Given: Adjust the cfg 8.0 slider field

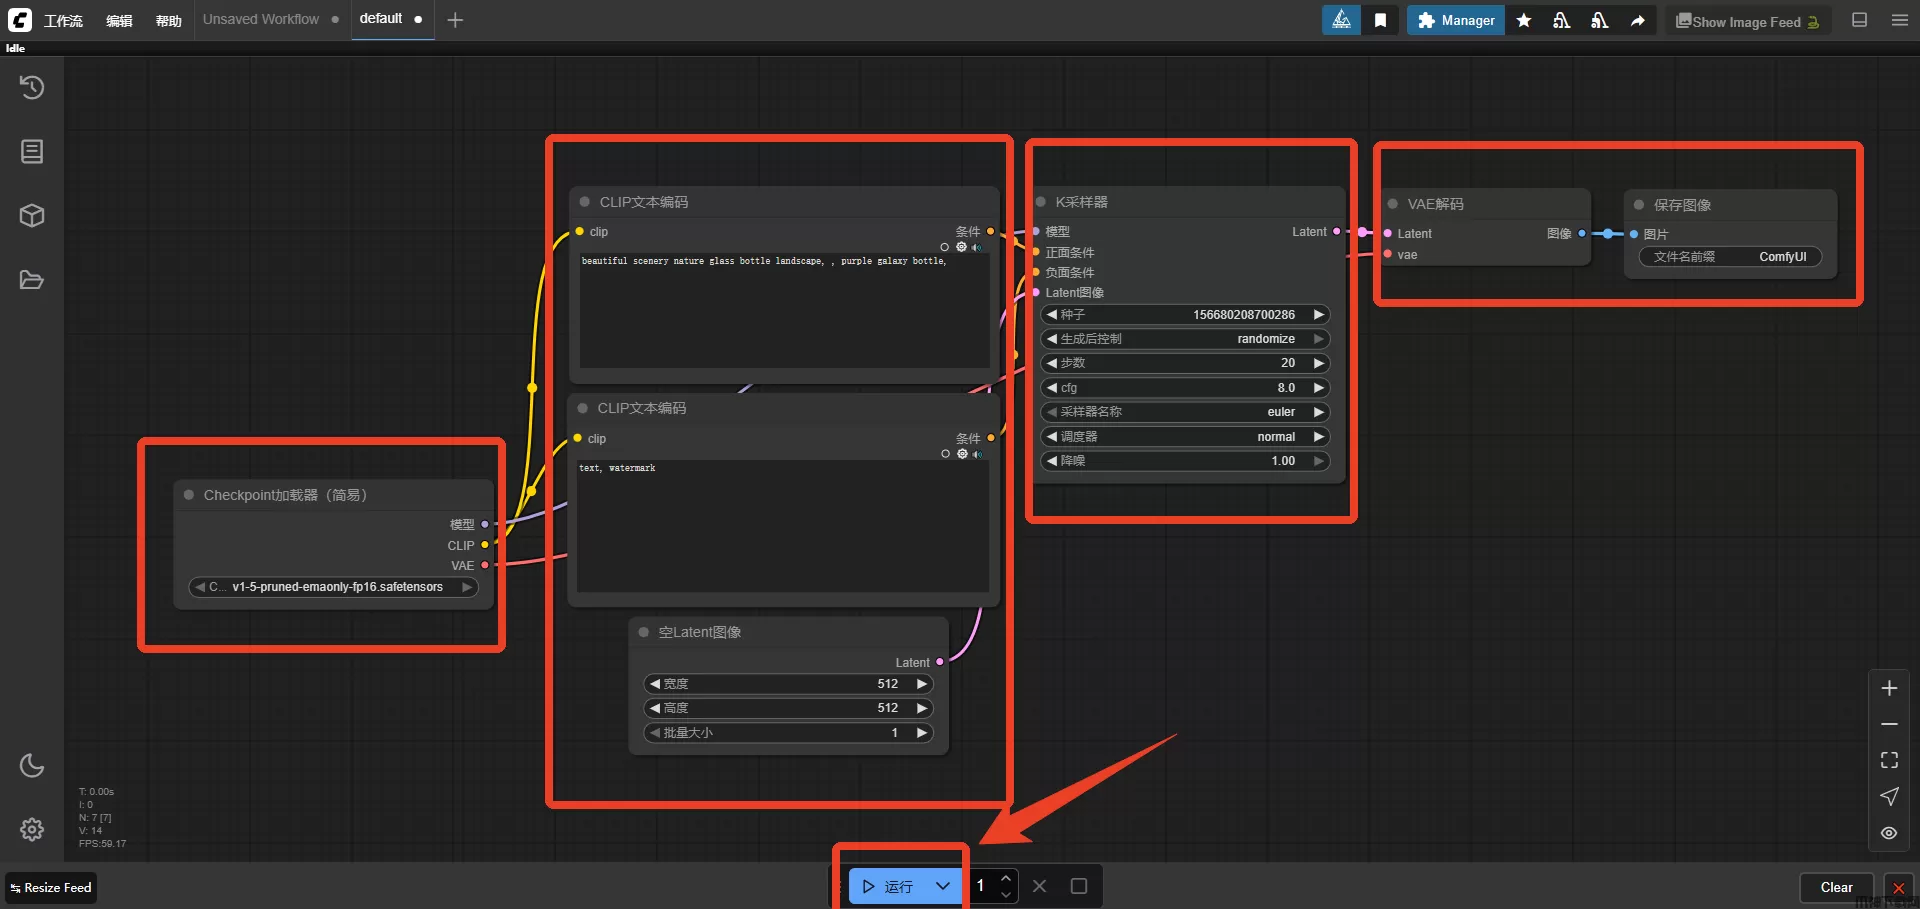Looking at the screenshot, I should click(x=1185, y=388).
